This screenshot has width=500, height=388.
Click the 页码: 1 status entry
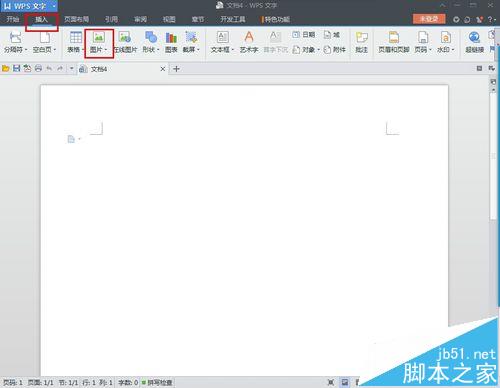(x=13, y=382)
